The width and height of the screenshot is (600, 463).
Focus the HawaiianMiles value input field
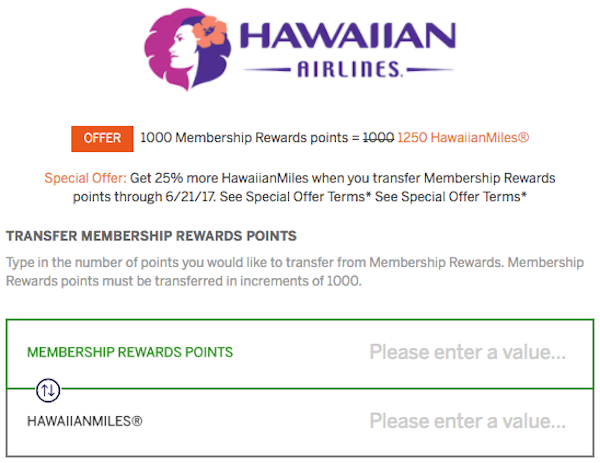tap(467, 421)
